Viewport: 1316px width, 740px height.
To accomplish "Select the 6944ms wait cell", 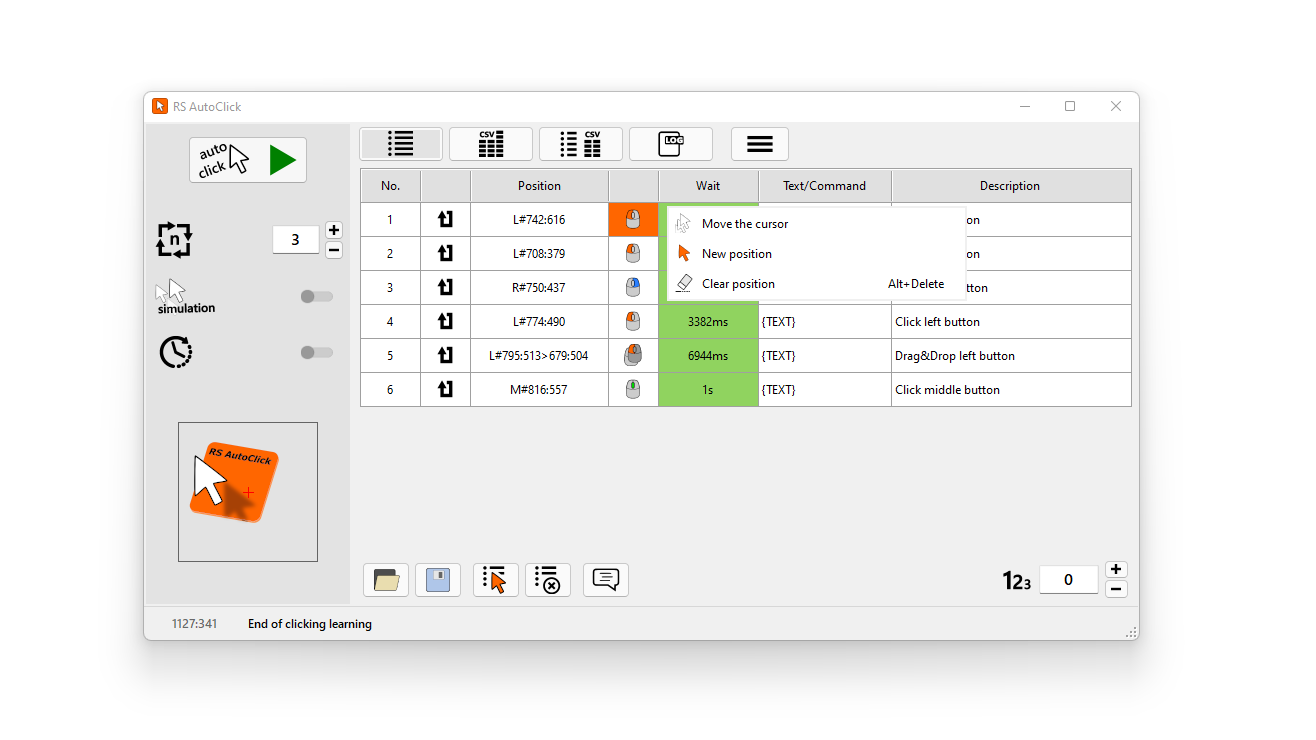I will click(708, 356).
